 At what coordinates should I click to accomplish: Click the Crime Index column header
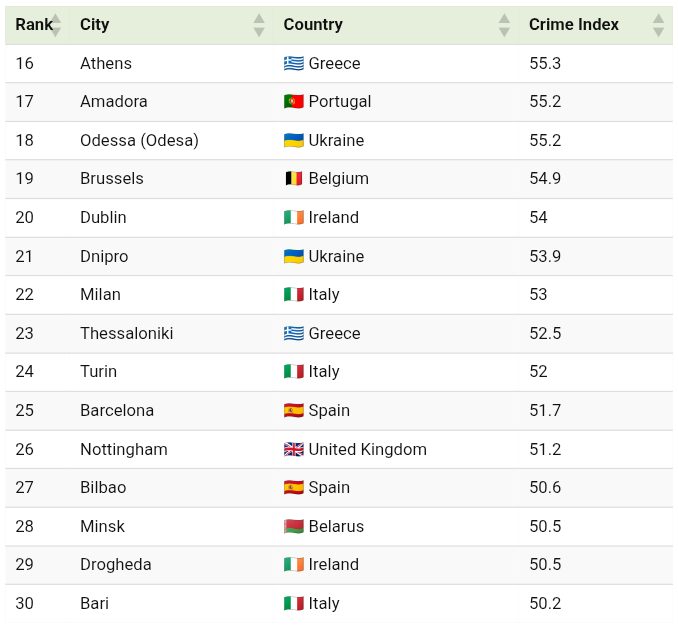coord(573,25)
